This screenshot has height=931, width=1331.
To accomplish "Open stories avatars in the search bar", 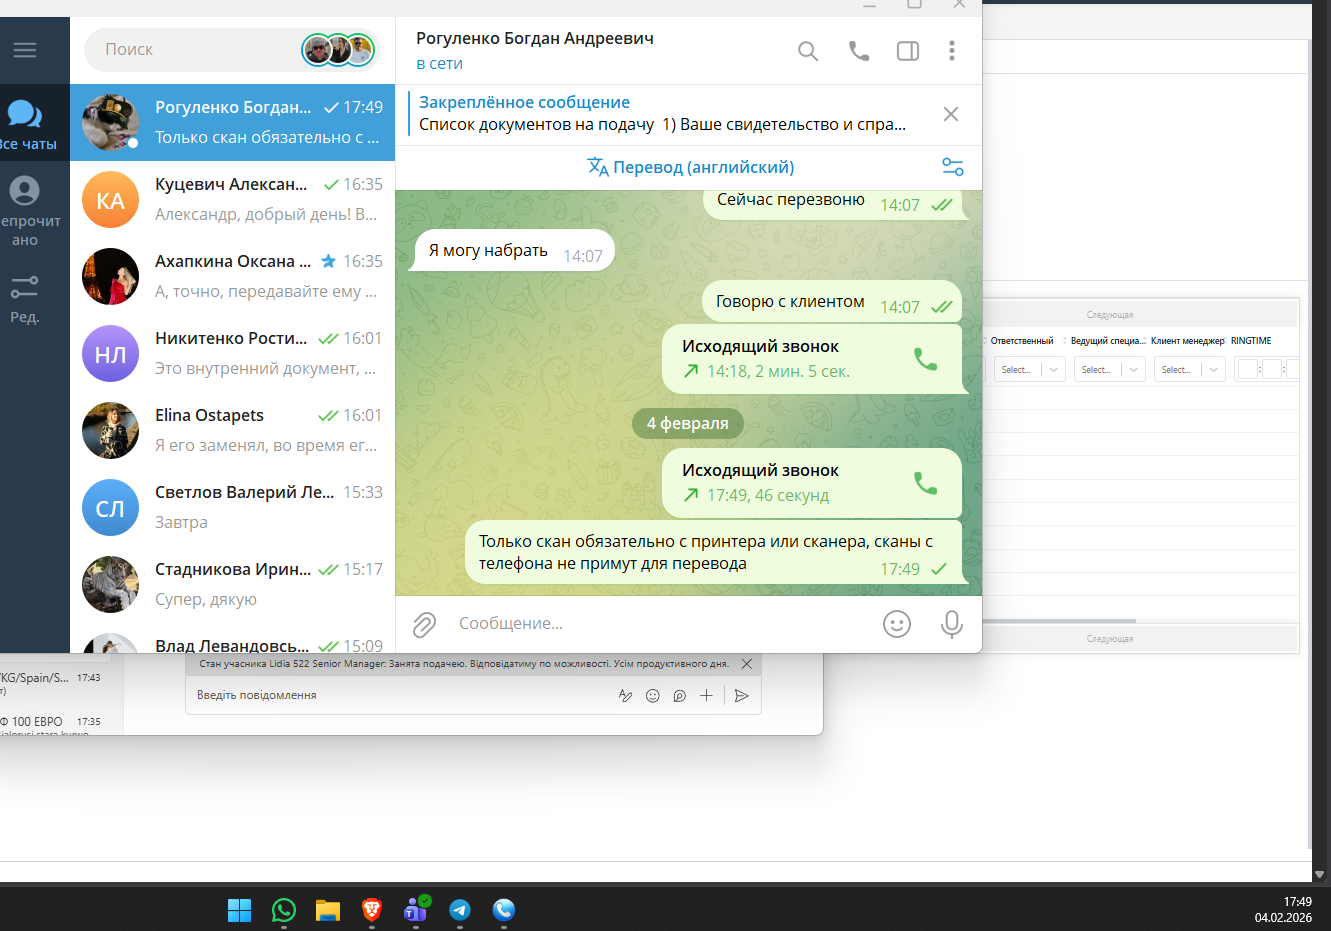I will pos(338,49).
